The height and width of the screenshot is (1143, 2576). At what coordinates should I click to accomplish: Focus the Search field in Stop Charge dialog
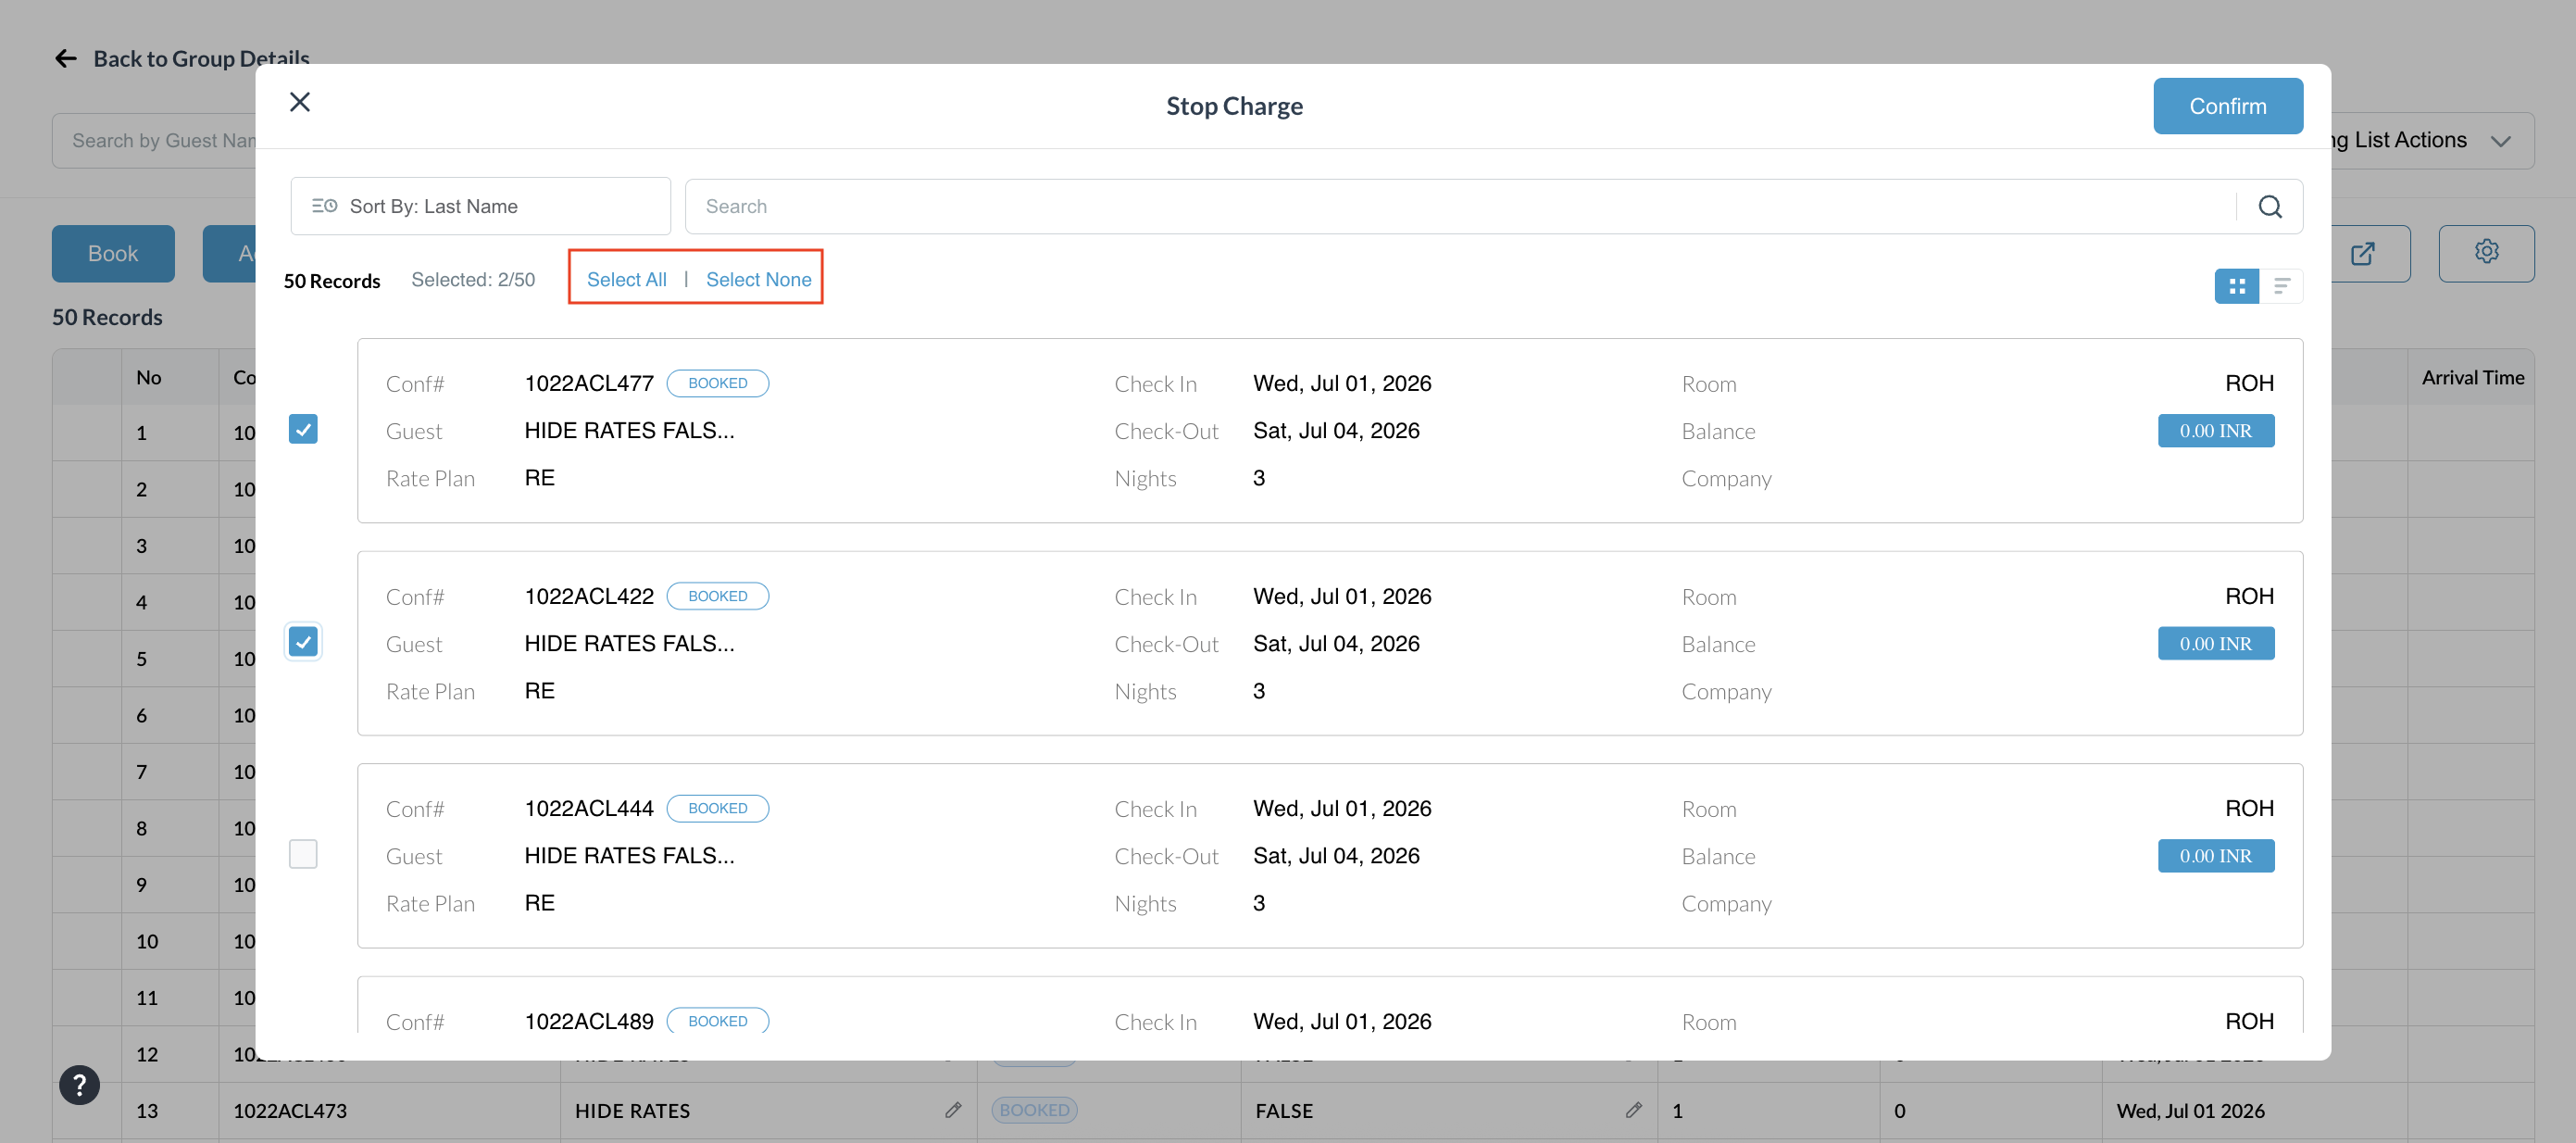[1460, 206]
